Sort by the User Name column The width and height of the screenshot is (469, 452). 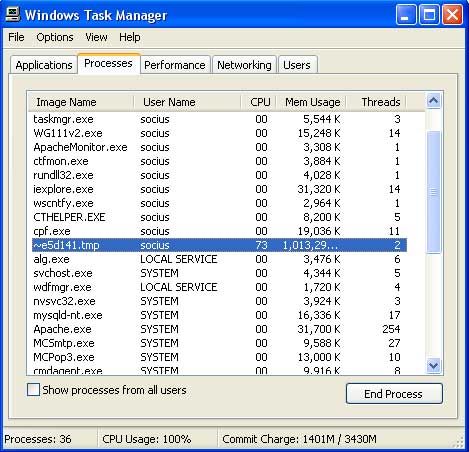187,102
